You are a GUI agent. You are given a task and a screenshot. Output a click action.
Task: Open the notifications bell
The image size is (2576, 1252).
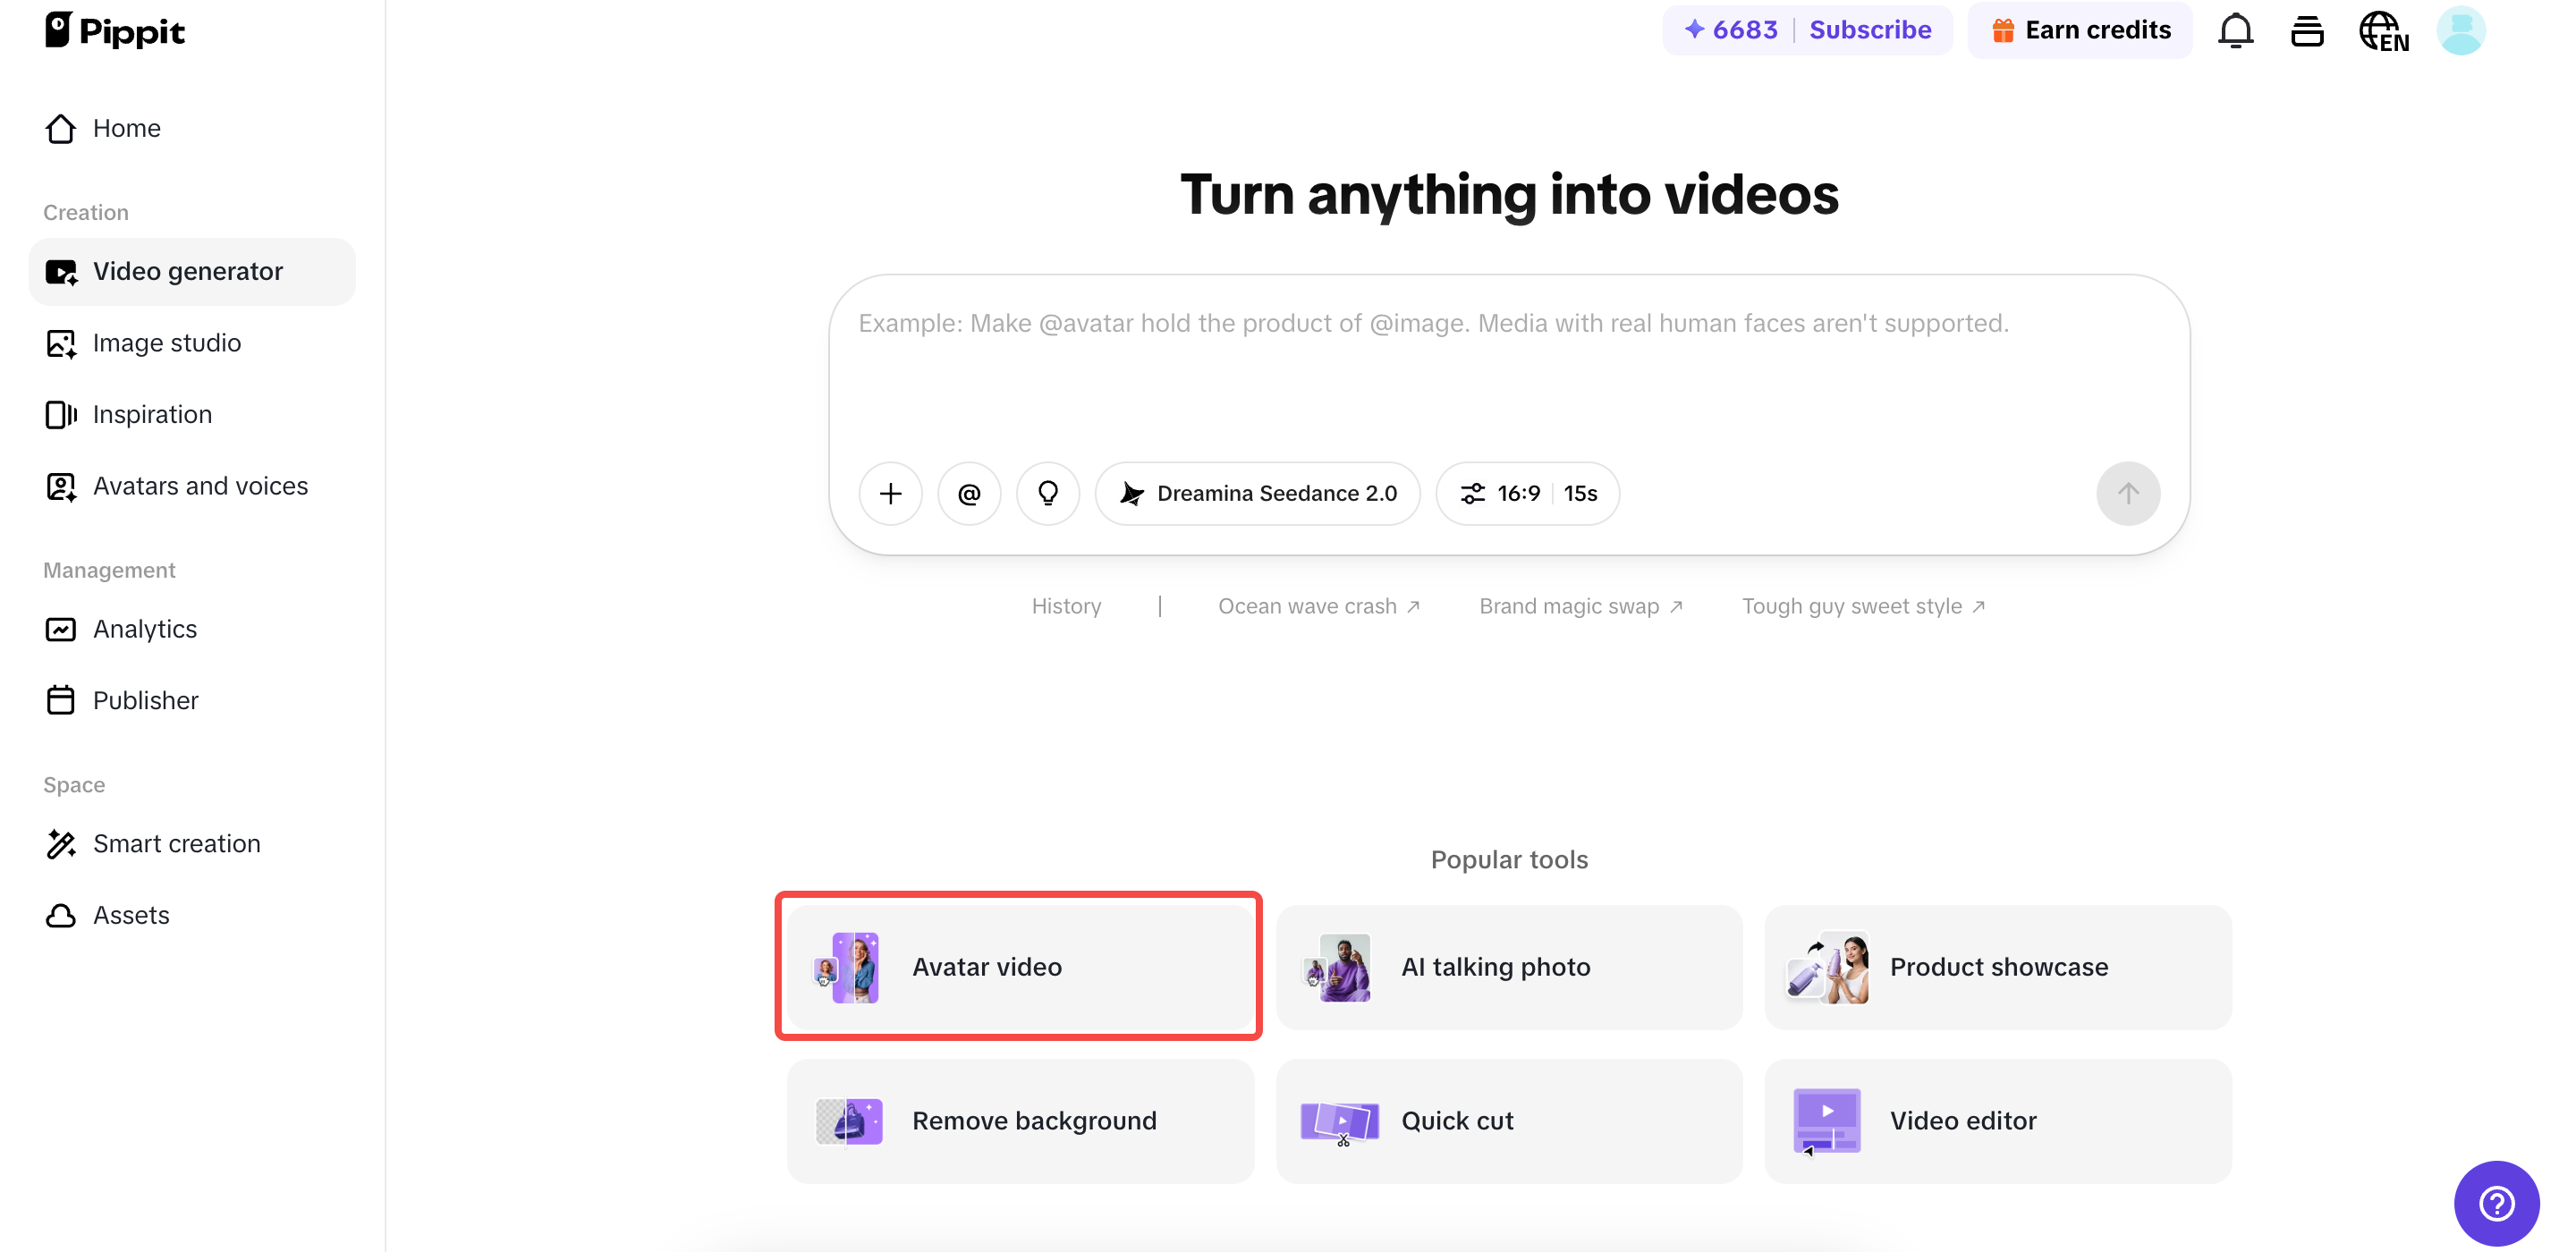(x=2236, y=30)
